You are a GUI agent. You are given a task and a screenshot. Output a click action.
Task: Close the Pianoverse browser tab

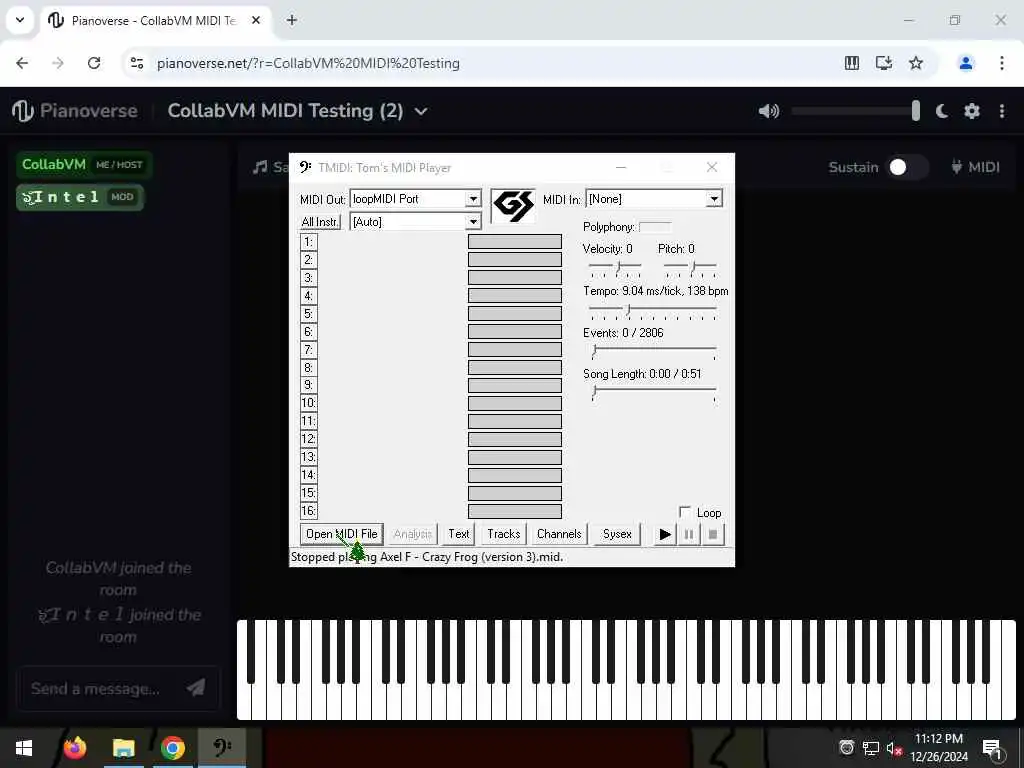pyautogui.click(x=256, y=20)
